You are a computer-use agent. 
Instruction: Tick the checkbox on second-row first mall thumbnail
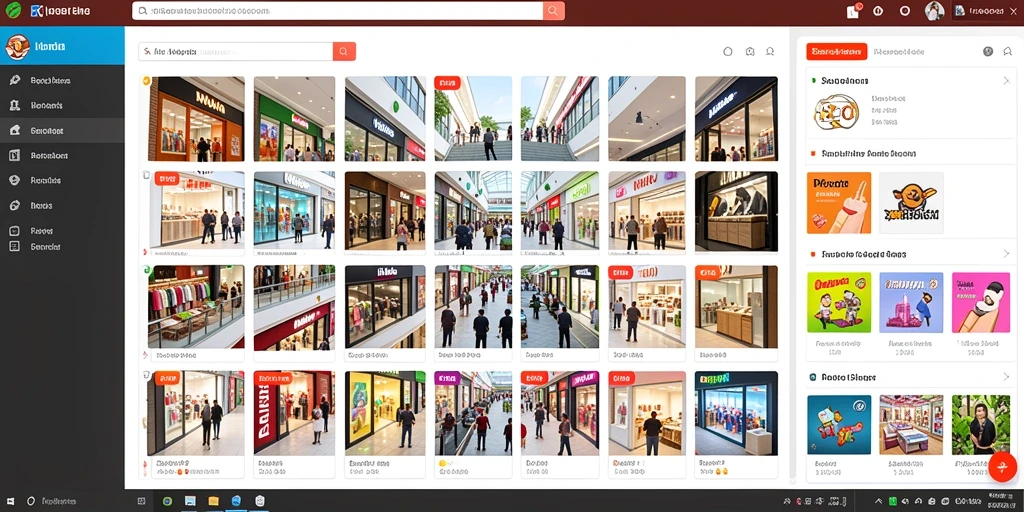(146, 176)
